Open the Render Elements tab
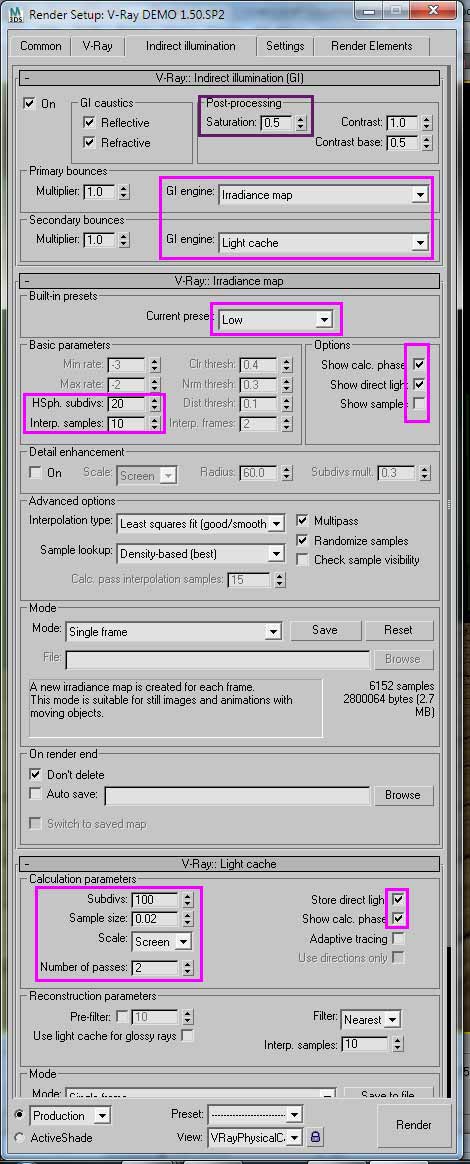 [x=371, y=46]
